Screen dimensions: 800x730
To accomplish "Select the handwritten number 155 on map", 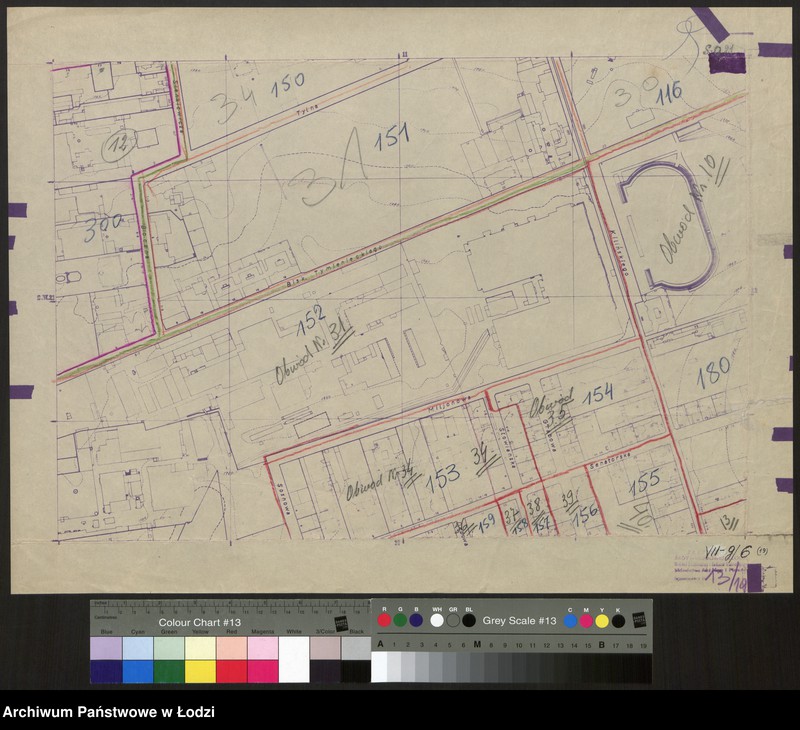I will pyautogui.click(x=644, y=480).
